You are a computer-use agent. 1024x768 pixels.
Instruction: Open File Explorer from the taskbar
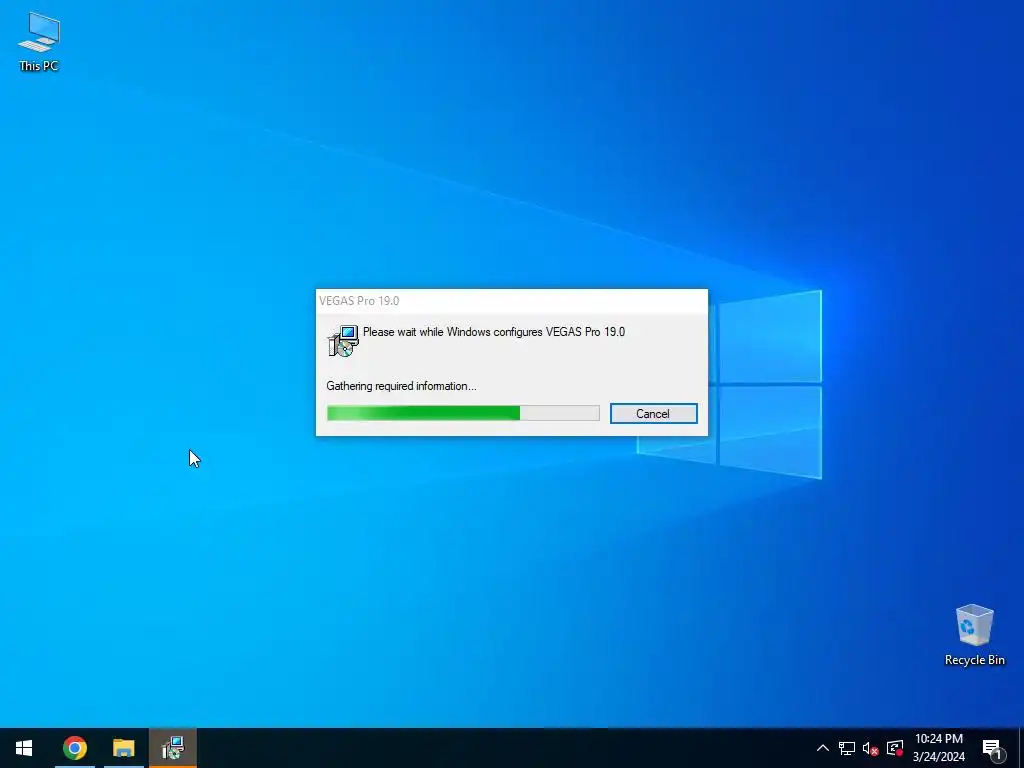tap(123, 748)
